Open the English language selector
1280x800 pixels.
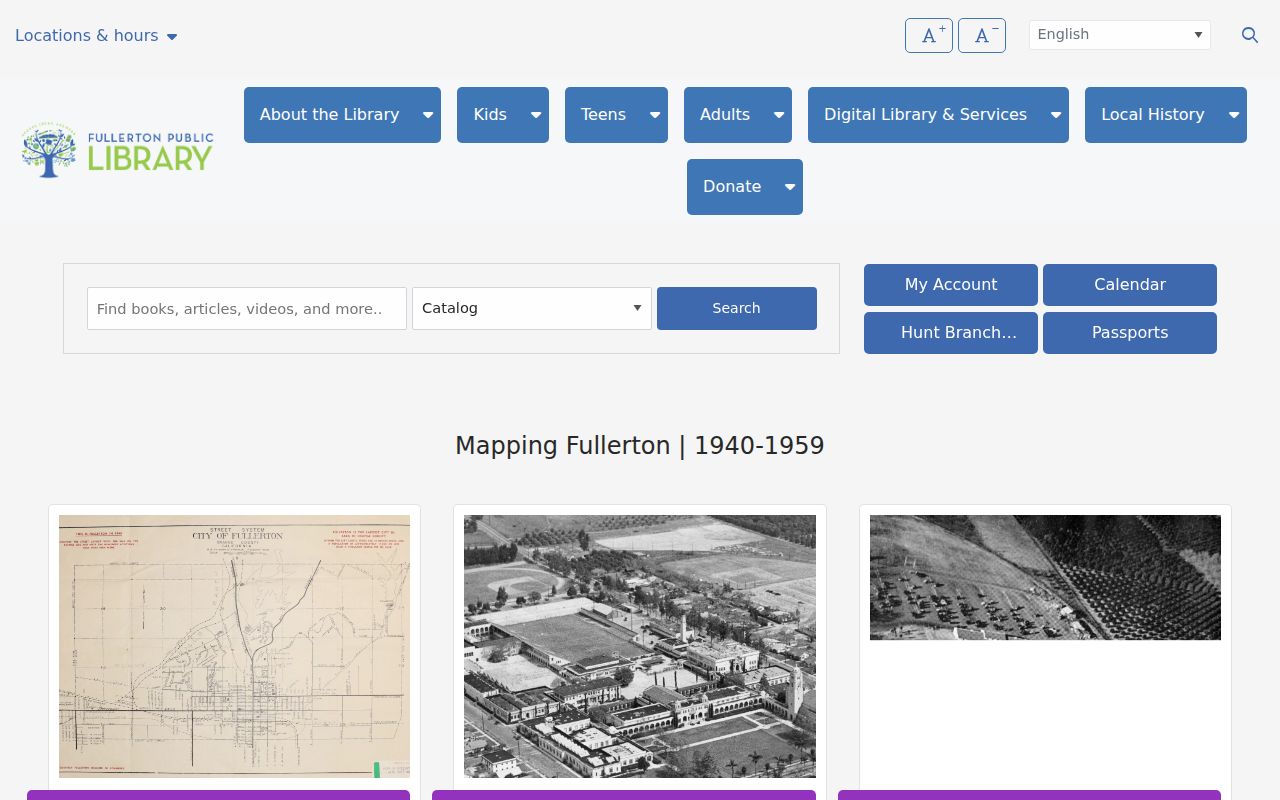[x=1120, y=35]
